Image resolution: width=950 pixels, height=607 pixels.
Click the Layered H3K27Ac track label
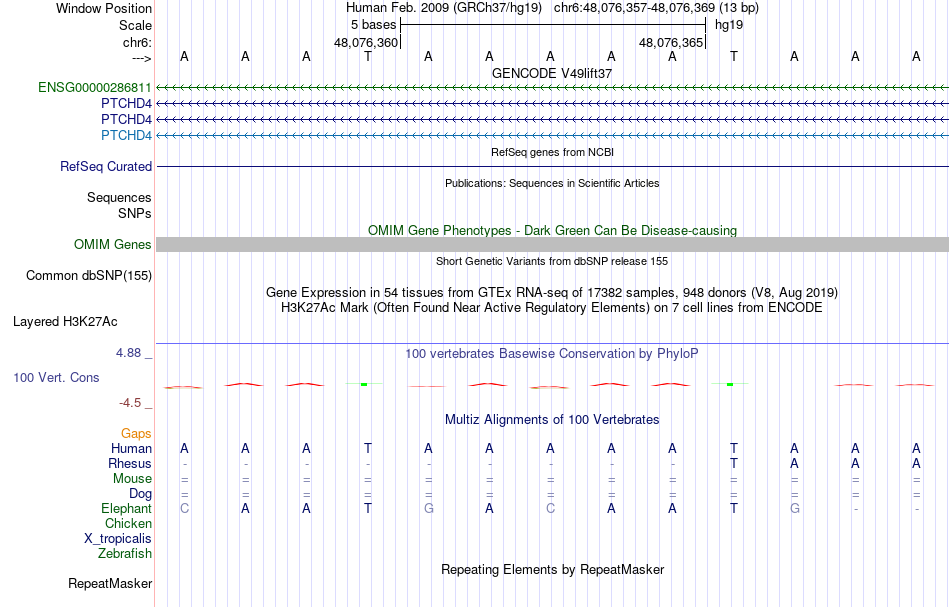65,322
